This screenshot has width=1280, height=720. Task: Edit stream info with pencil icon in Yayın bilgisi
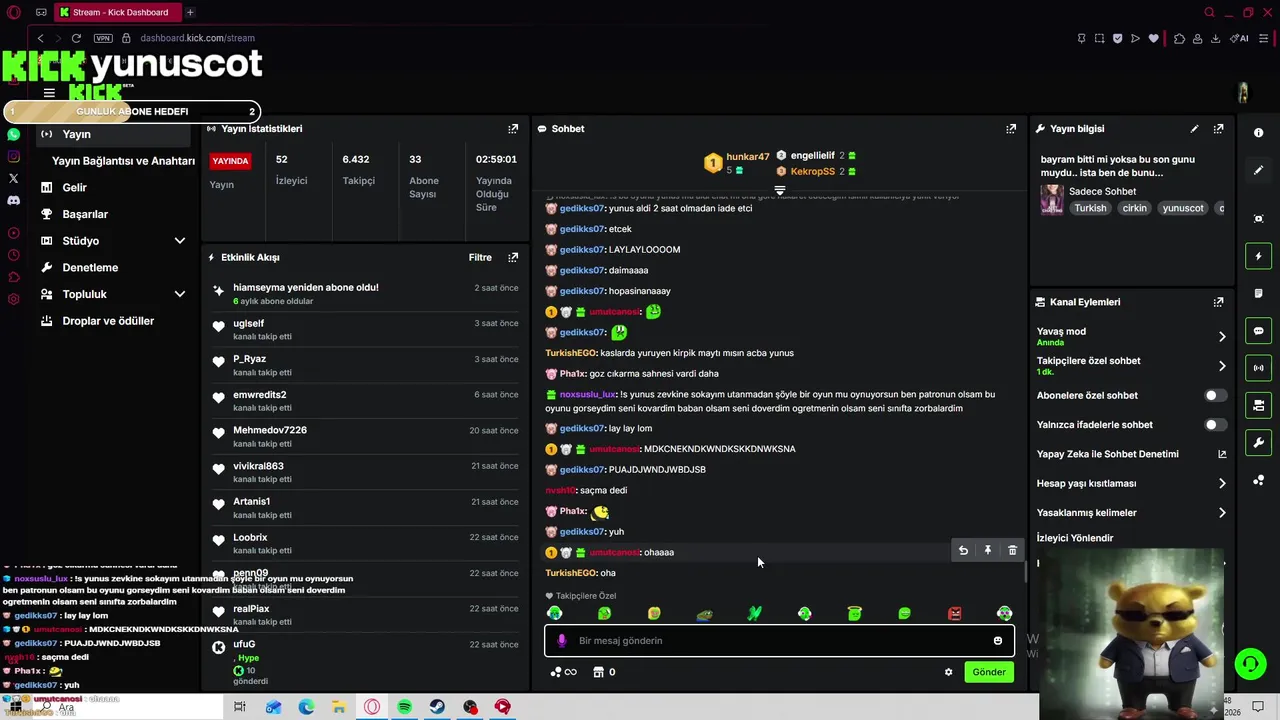tap(1194, 129)
